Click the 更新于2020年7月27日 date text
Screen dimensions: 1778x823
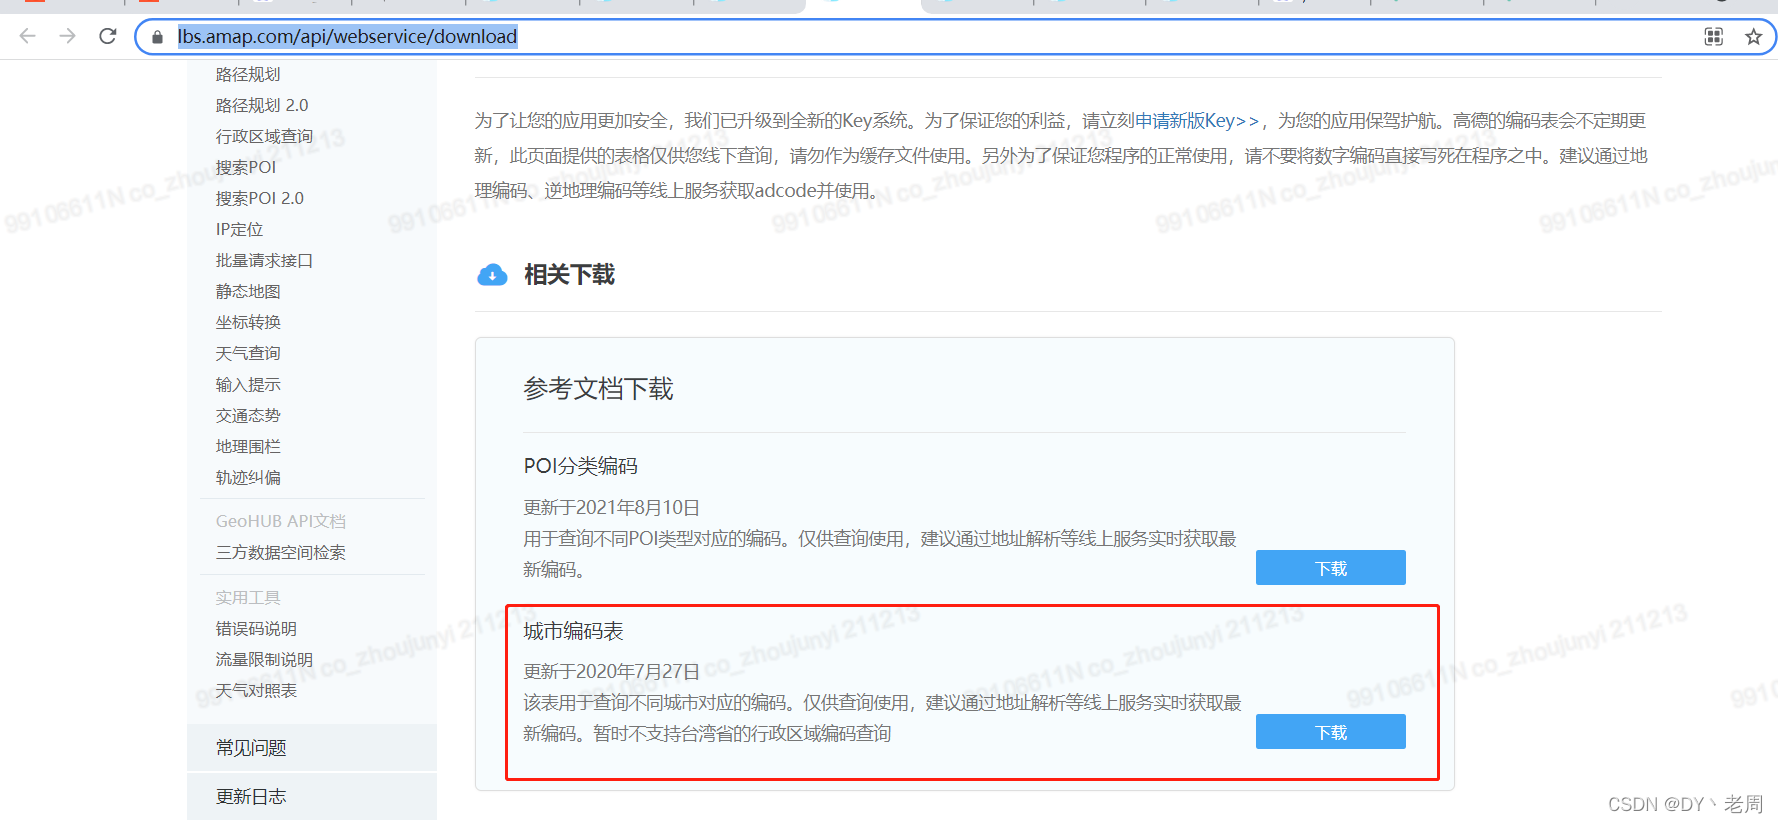611,671
